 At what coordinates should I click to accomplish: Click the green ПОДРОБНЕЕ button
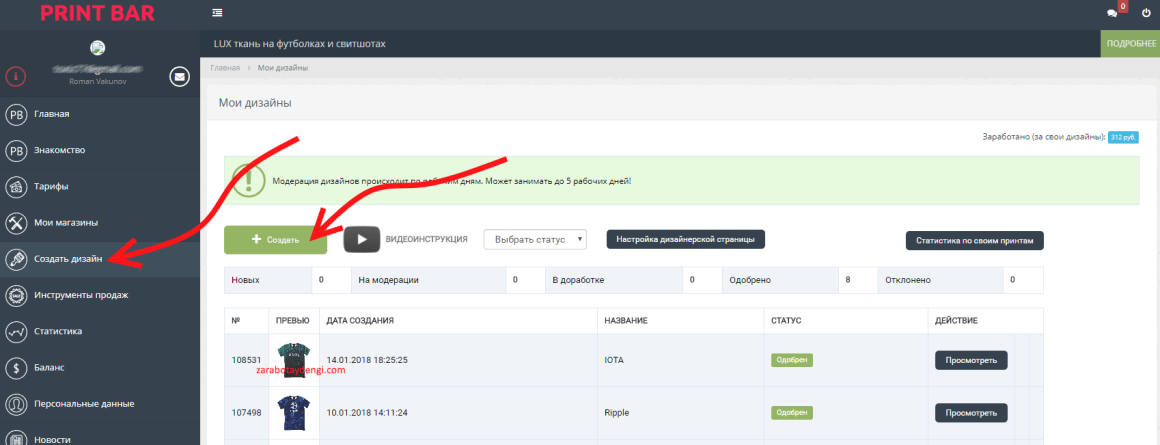1130,44
